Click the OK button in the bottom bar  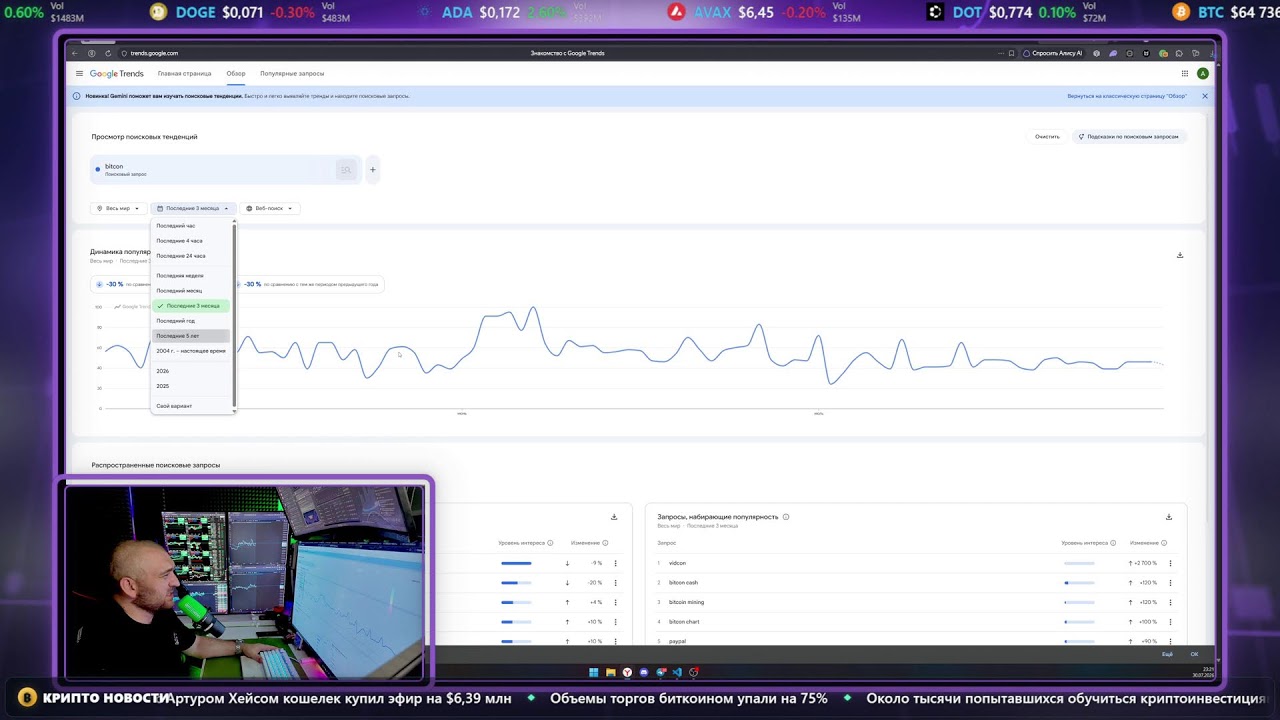point(1194,654)
